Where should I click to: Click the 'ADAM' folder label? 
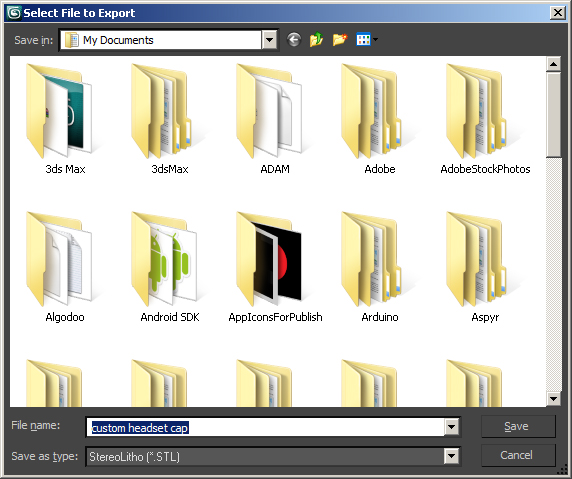pyautogui.click(x=275, y=169)
